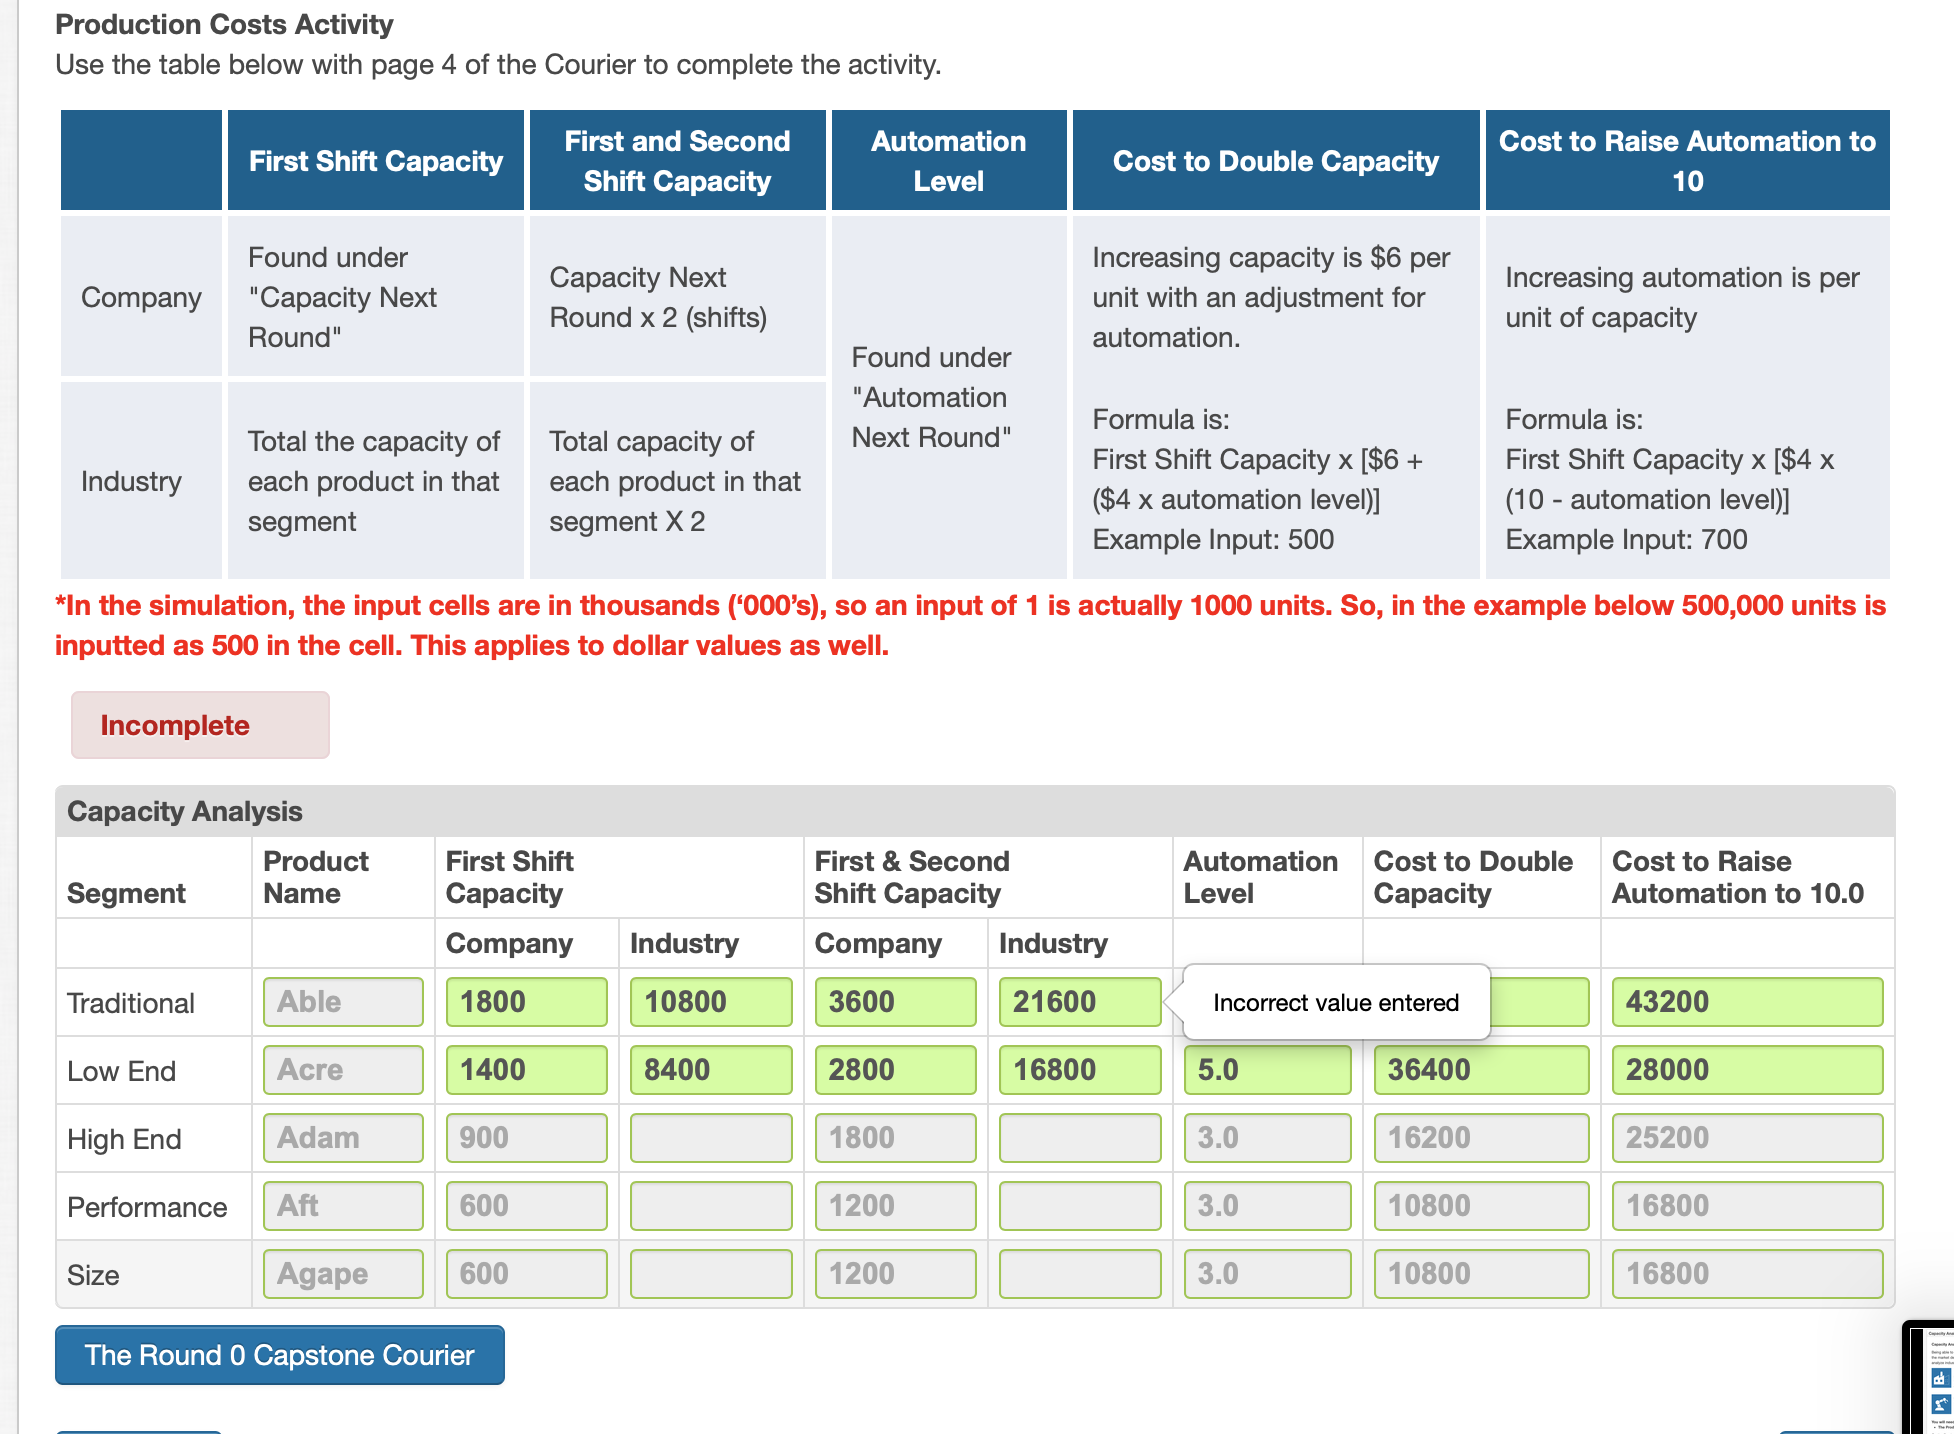Open The Round 0 Capstone Courier

coord(280,1355)
